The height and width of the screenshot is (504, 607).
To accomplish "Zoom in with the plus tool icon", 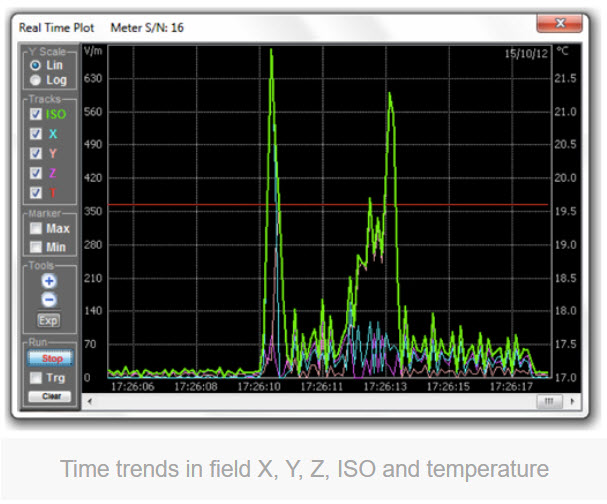I will click(x=49, y=281).
